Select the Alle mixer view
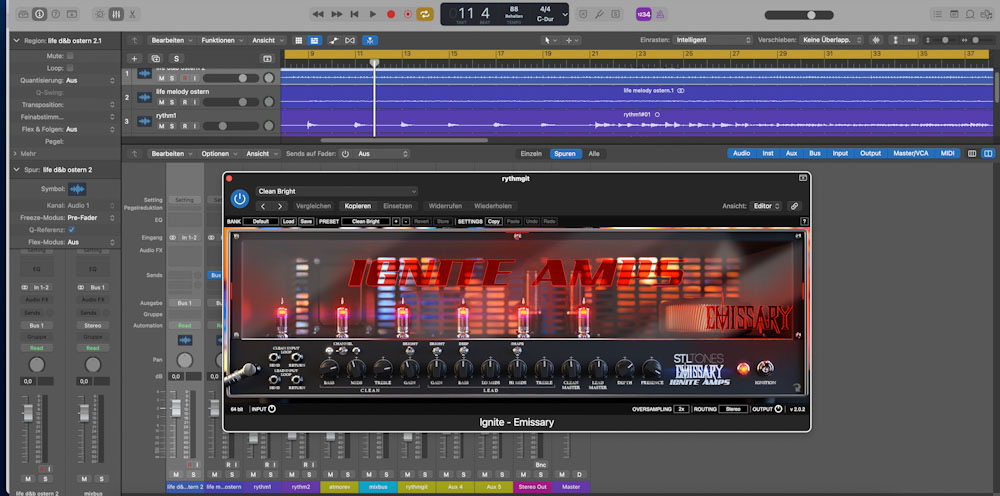This screenshot has height=496, width=1000. [x=594, y=154]
